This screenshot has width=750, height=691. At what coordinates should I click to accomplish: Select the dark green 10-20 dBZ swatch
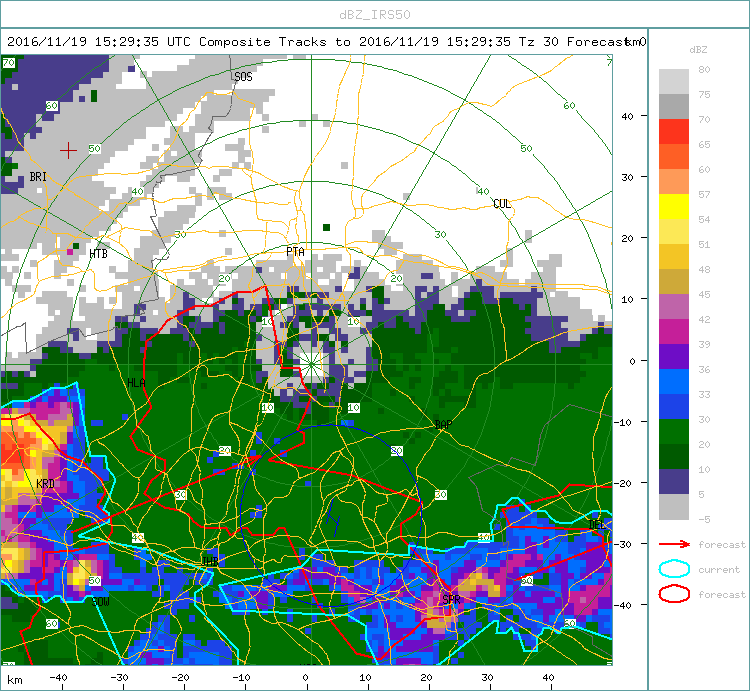pyautogui.click(x=673, y=456)
